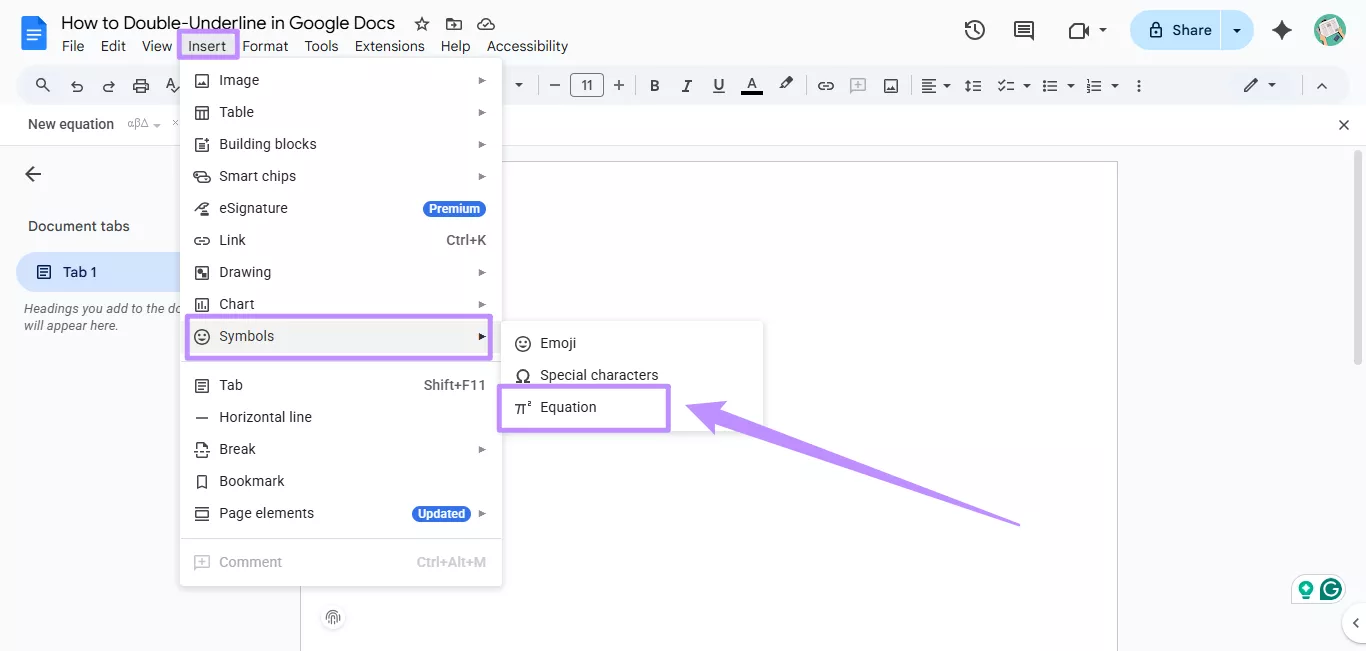This screenshot has height=651, width=1366.
Task: Open the View menu
Action: (x=157, y=46)
